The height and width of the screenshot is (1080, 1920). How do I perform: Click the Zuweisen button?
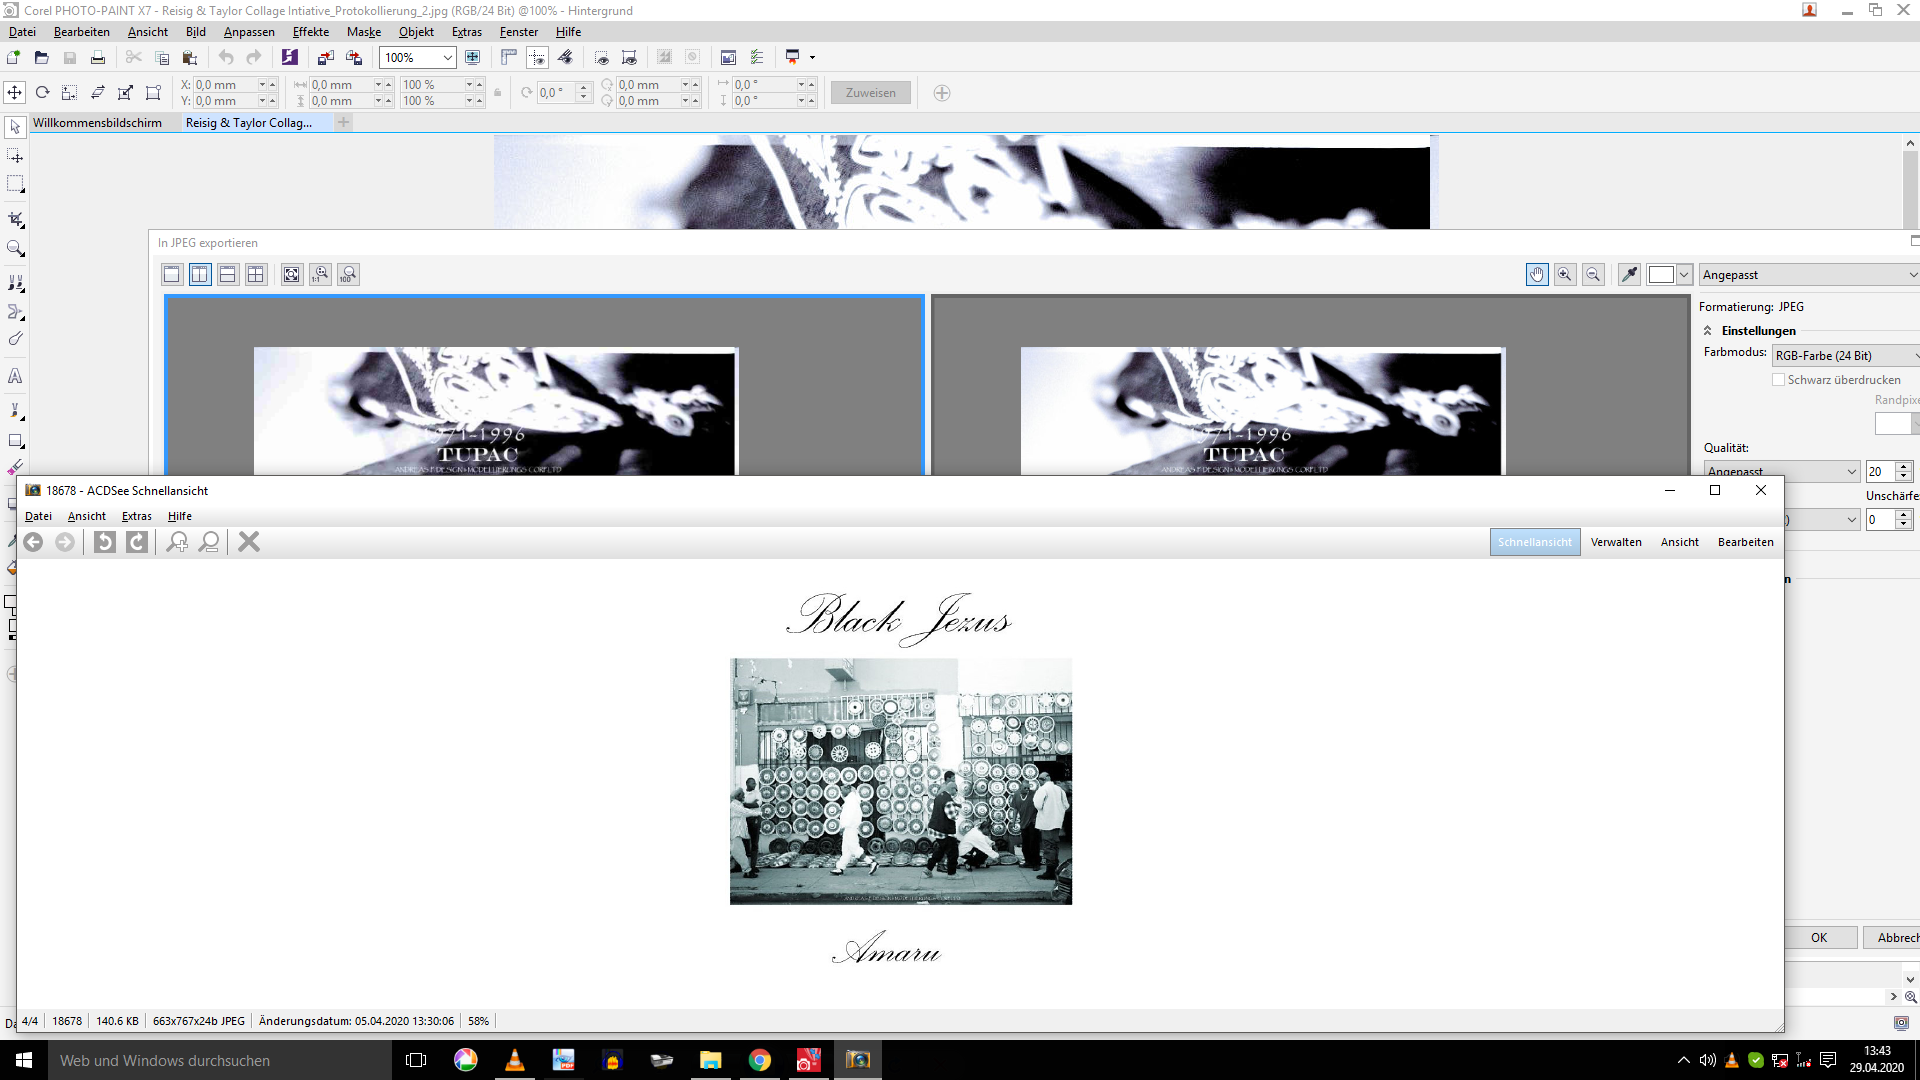coord(871,93)
